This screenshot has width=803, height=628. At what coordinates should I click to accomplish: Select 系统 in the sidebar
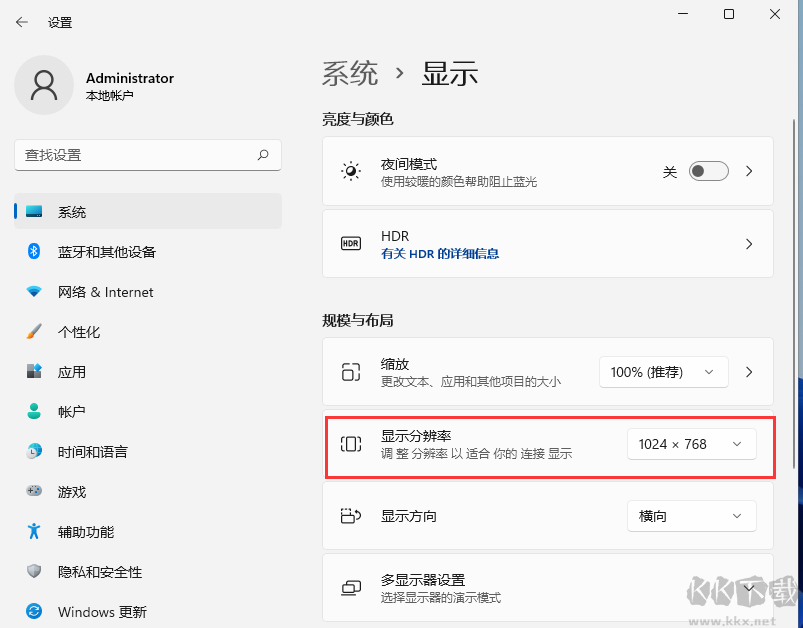(x=148, y=212)
